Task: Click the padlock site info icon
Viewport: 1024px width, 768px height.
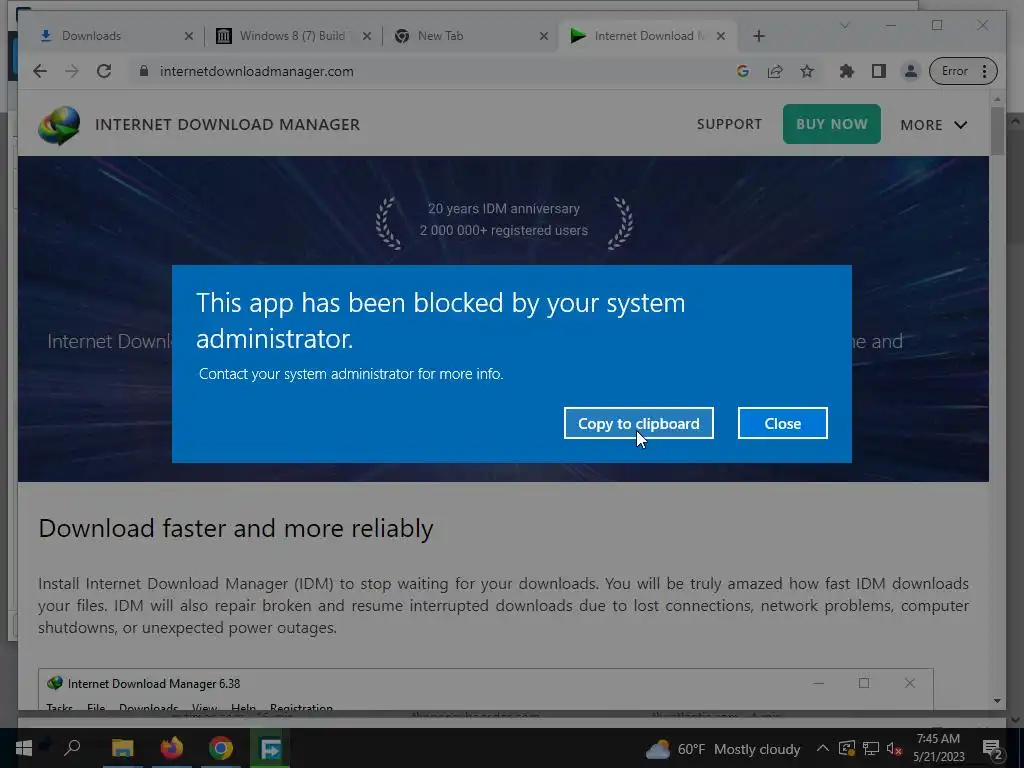Action: (x=144, y=71)
